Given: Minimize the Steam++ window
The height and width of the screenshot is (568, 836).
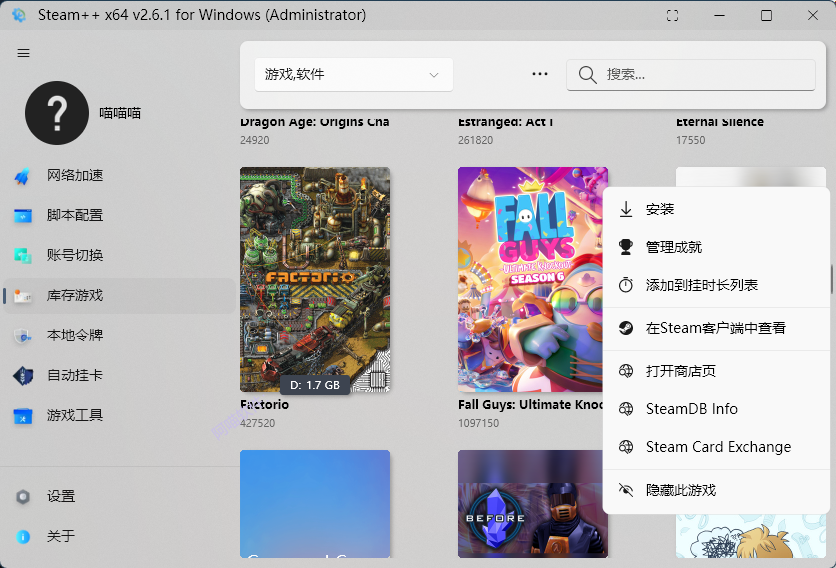Looking at the screenshot, I should tap(720, 15).
